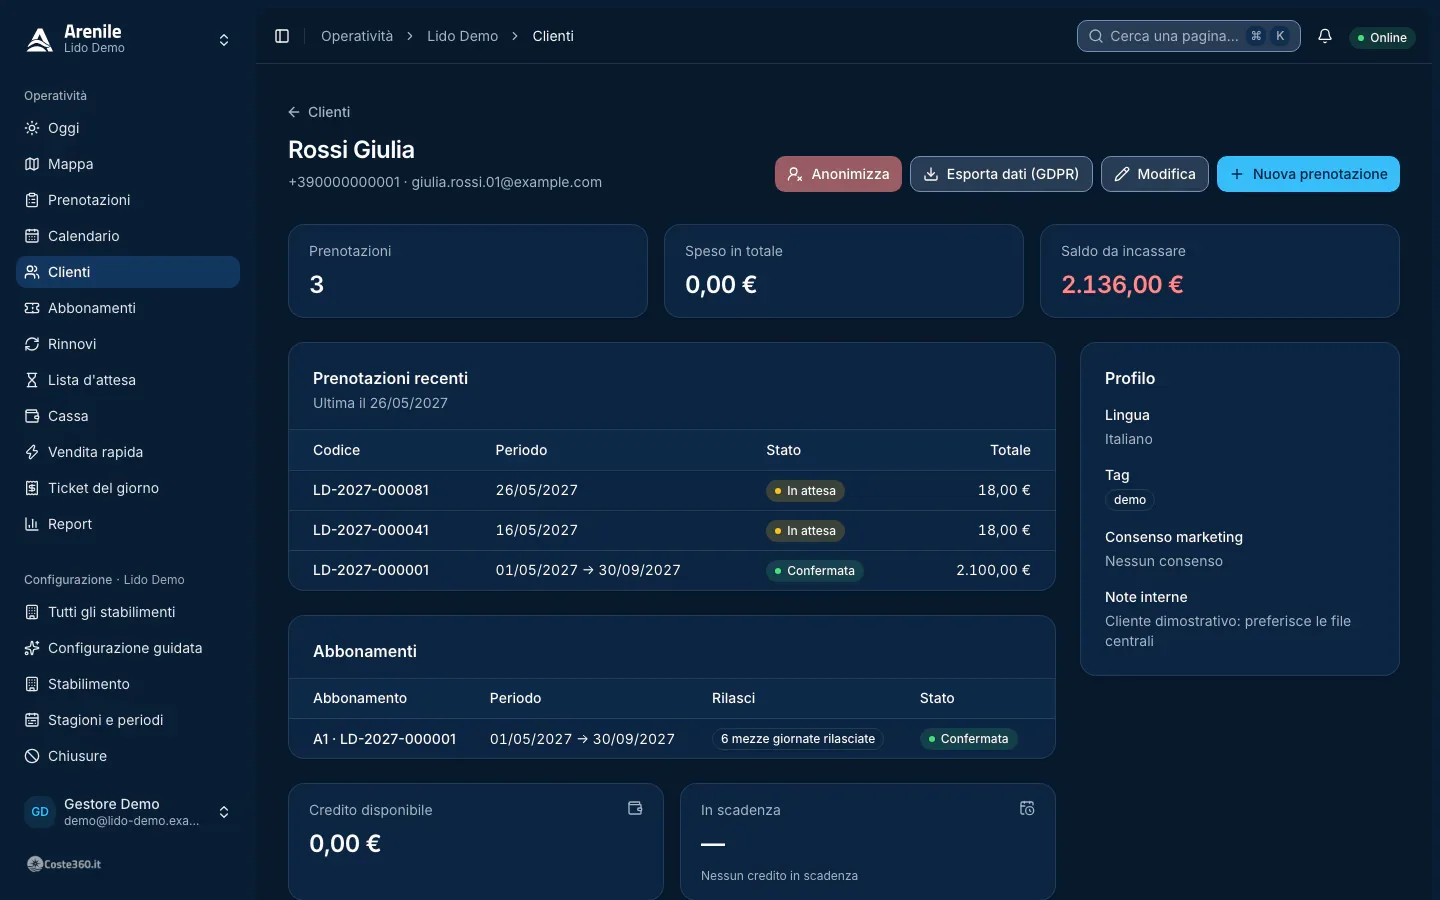Click Operatività breadcrumb
The image size is (1440, 900).
pos(357,36)
